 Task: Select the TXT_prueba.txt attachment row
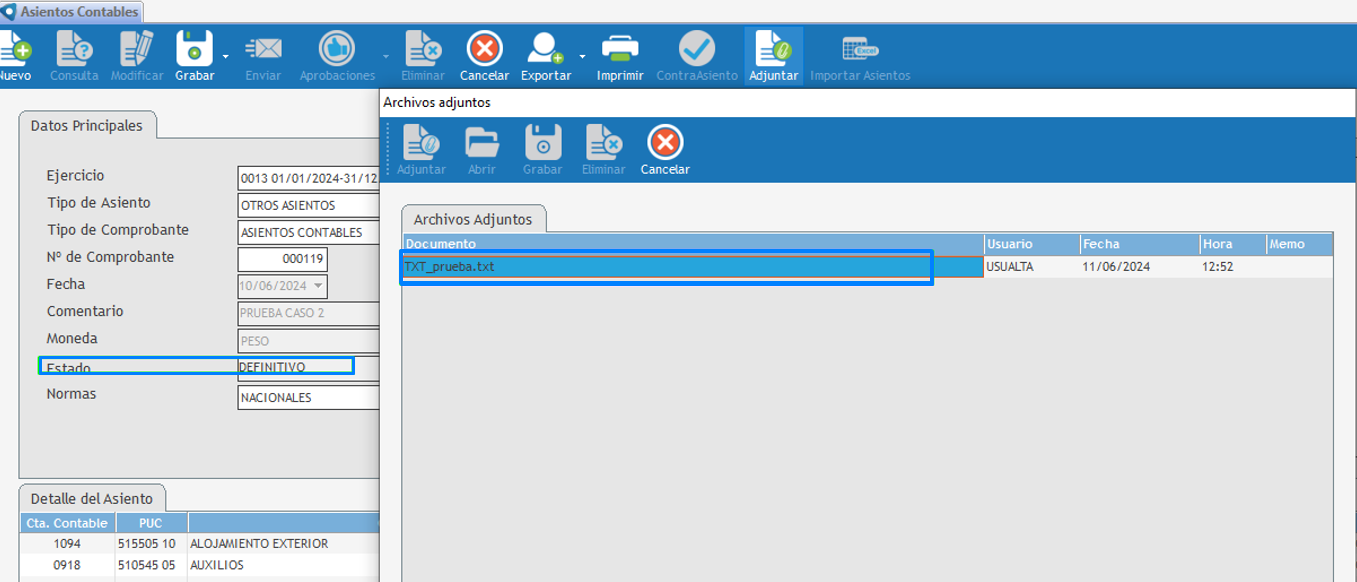pos(665,267)
